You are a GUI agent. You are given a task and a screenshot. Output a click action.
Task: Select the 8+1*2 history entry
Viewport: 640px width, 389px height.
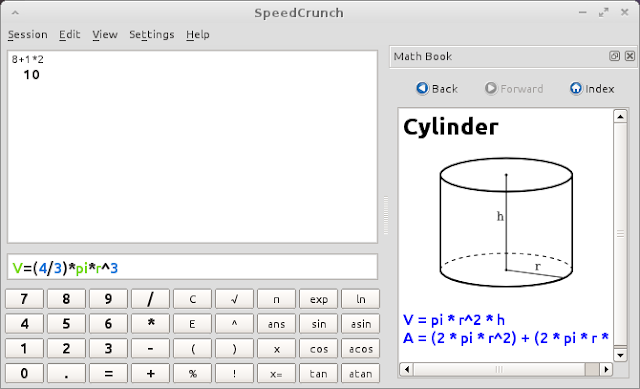click(x=27, y=60)
